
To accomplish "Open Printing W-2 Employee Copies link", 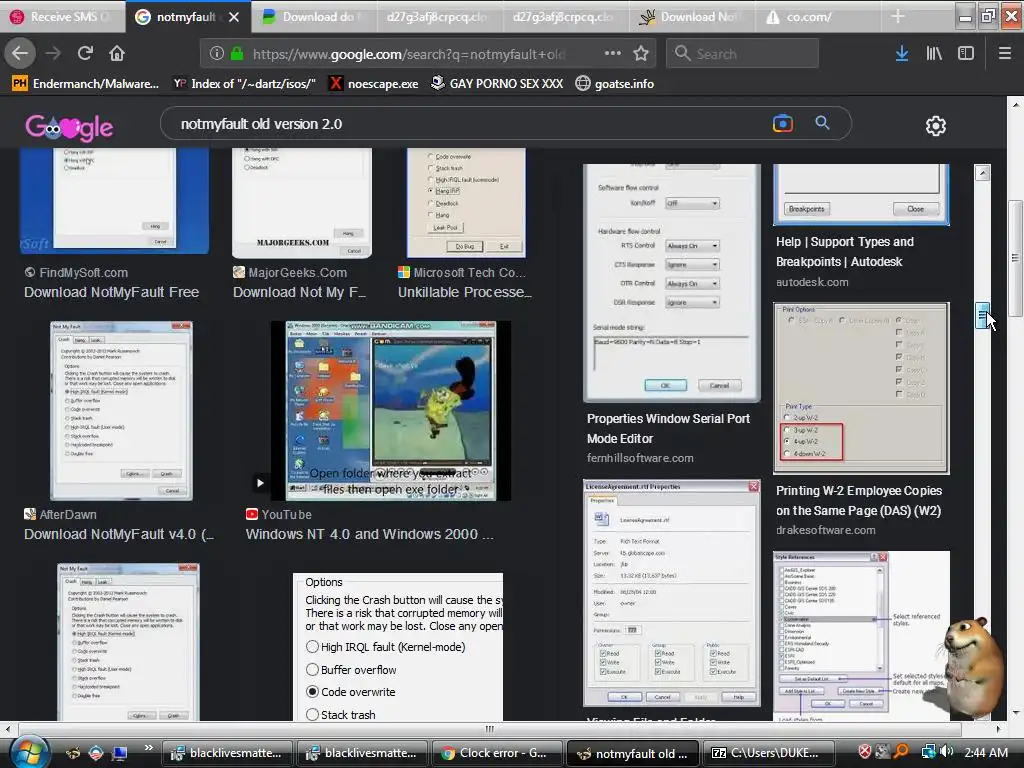I will pos(859,501).
